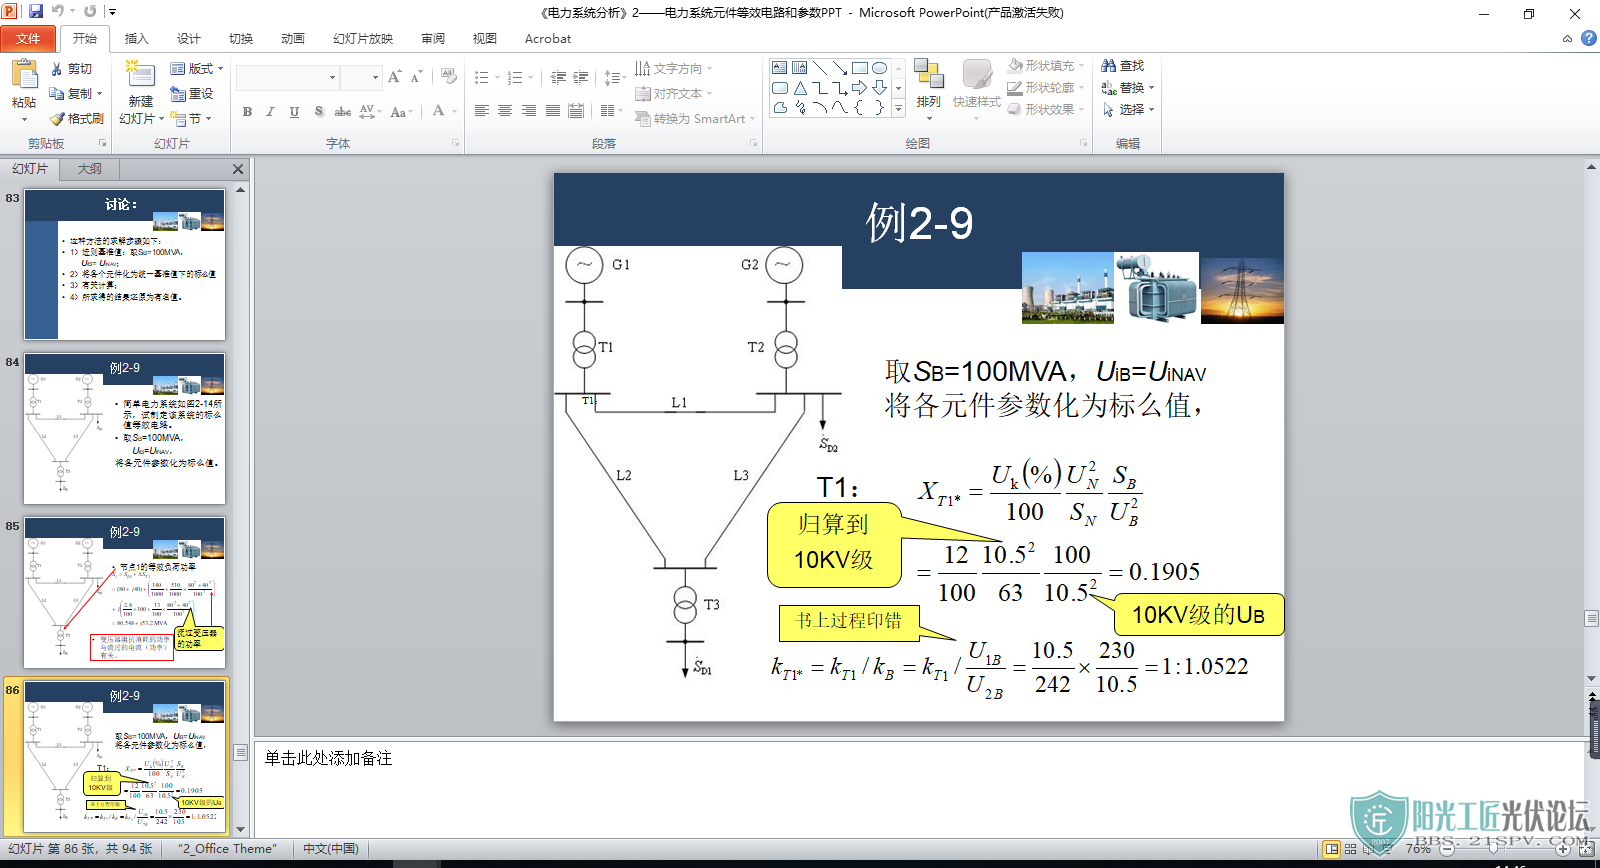Select slide 85 thumbnail
The height and width of the screenshot is (868, 1600).
(125, 593)
